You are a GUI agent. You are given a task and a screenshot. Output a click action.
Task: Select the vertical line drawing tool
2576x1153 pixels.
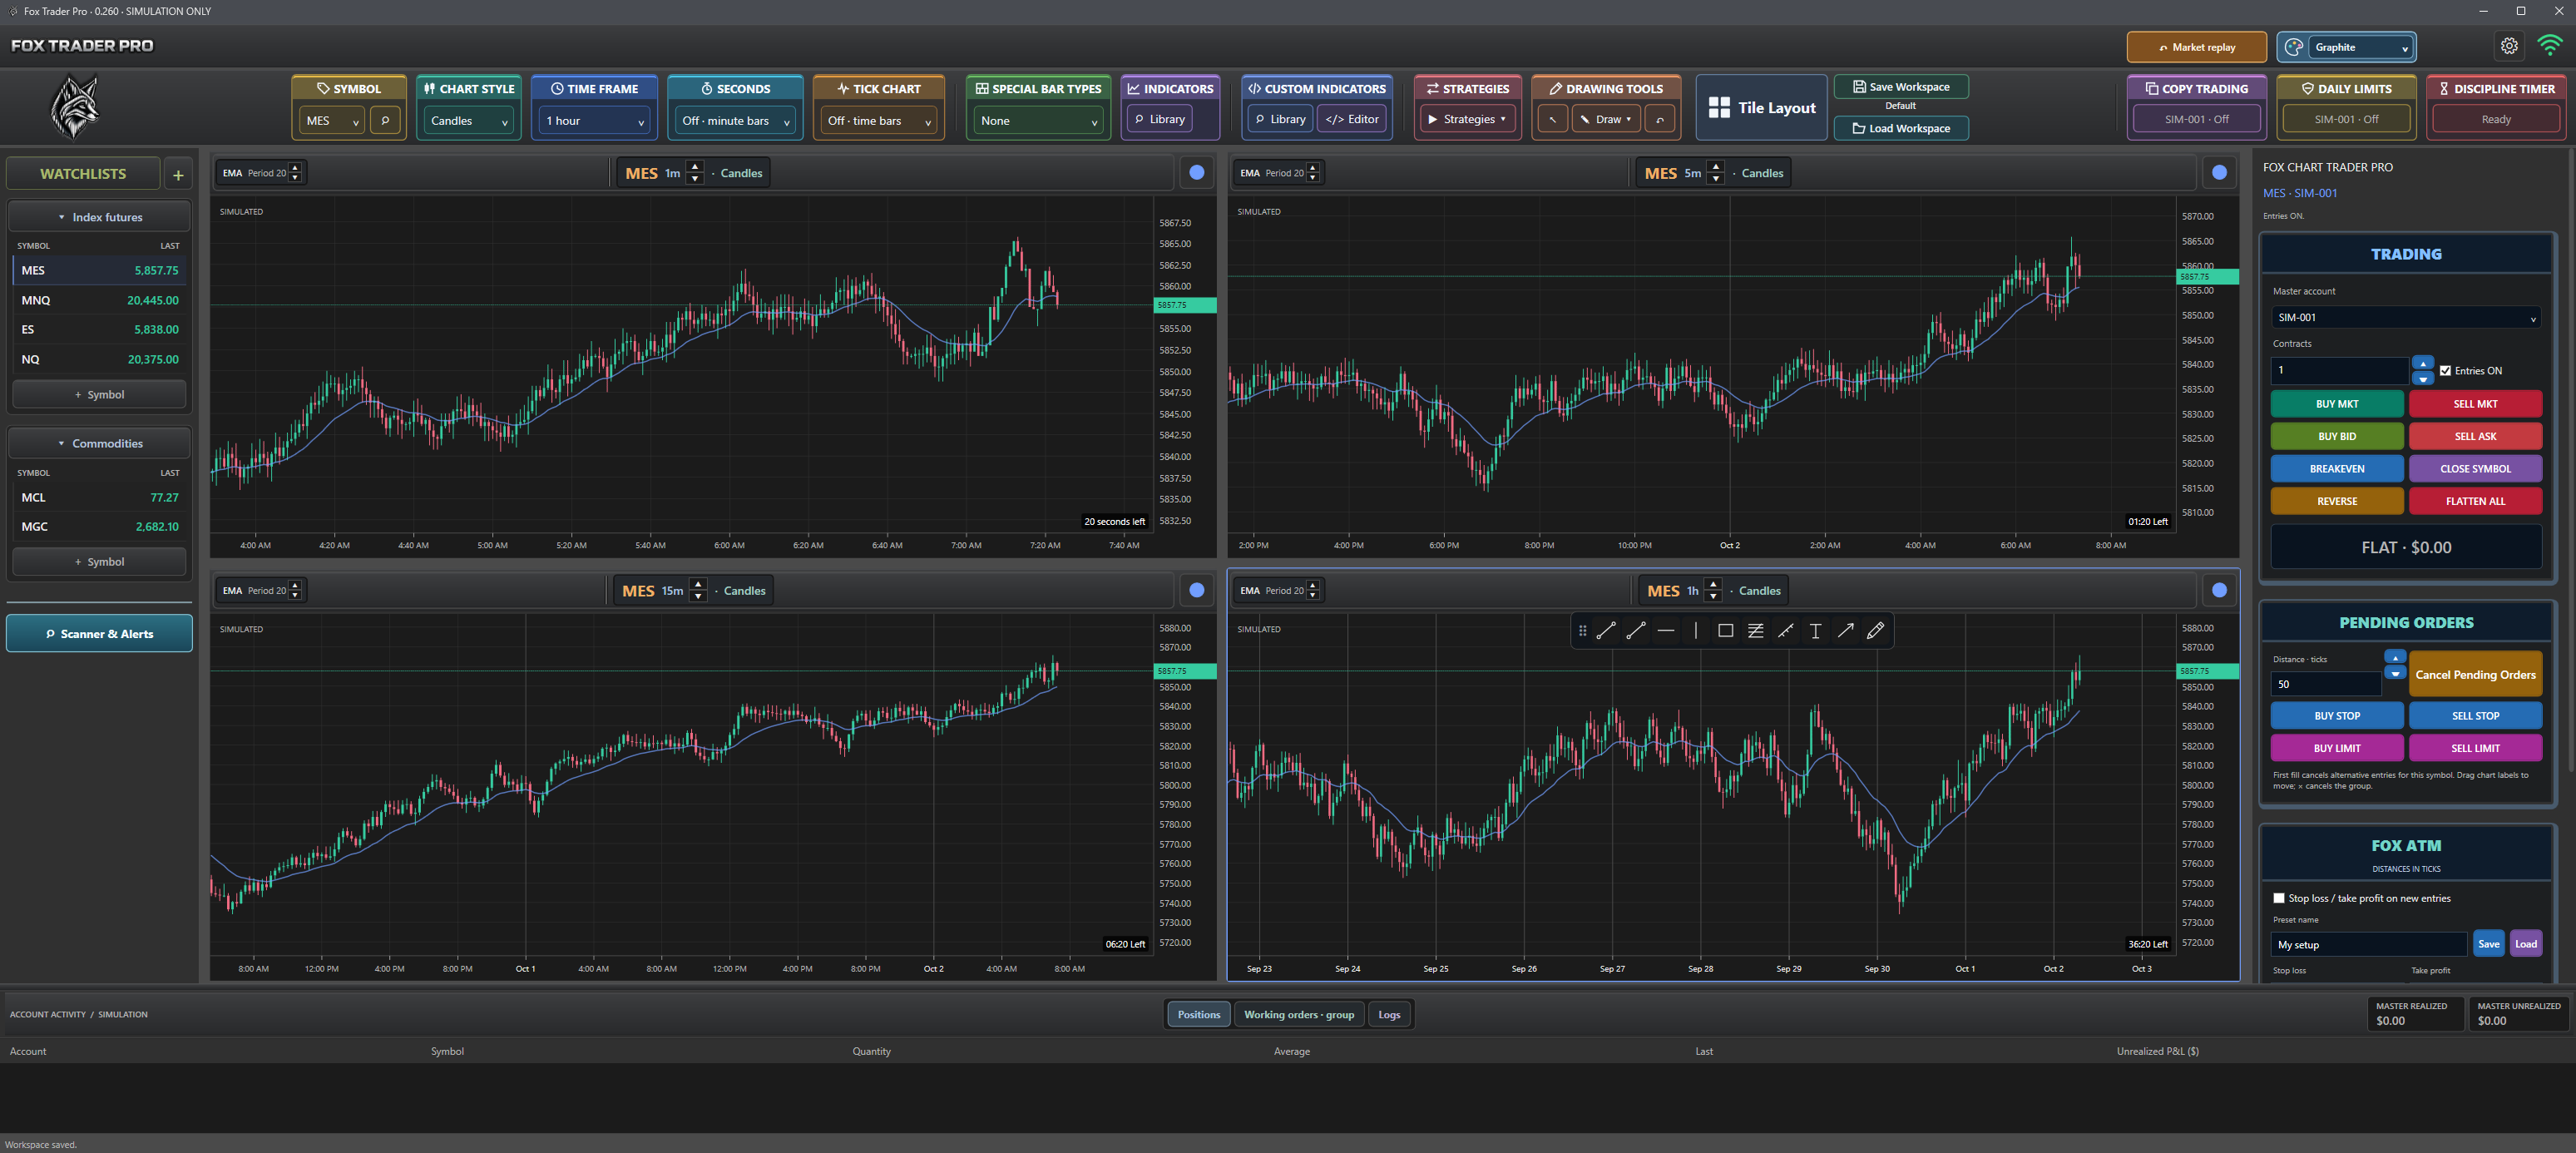pyautogui.click(x=1695, y=631)
